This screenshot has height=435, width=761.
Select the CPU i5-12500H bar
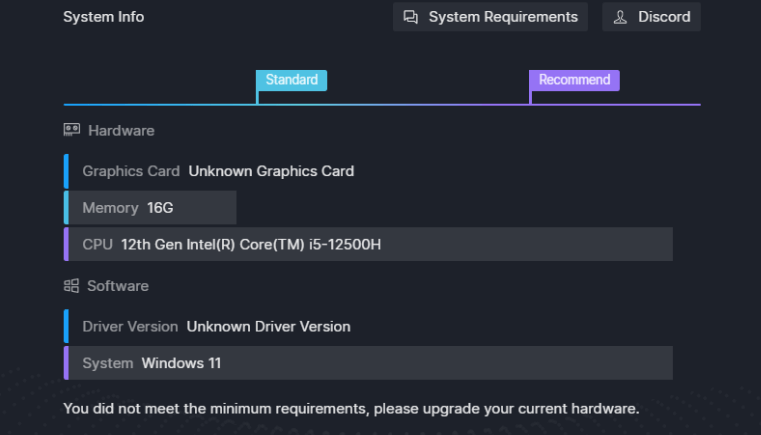368,244
